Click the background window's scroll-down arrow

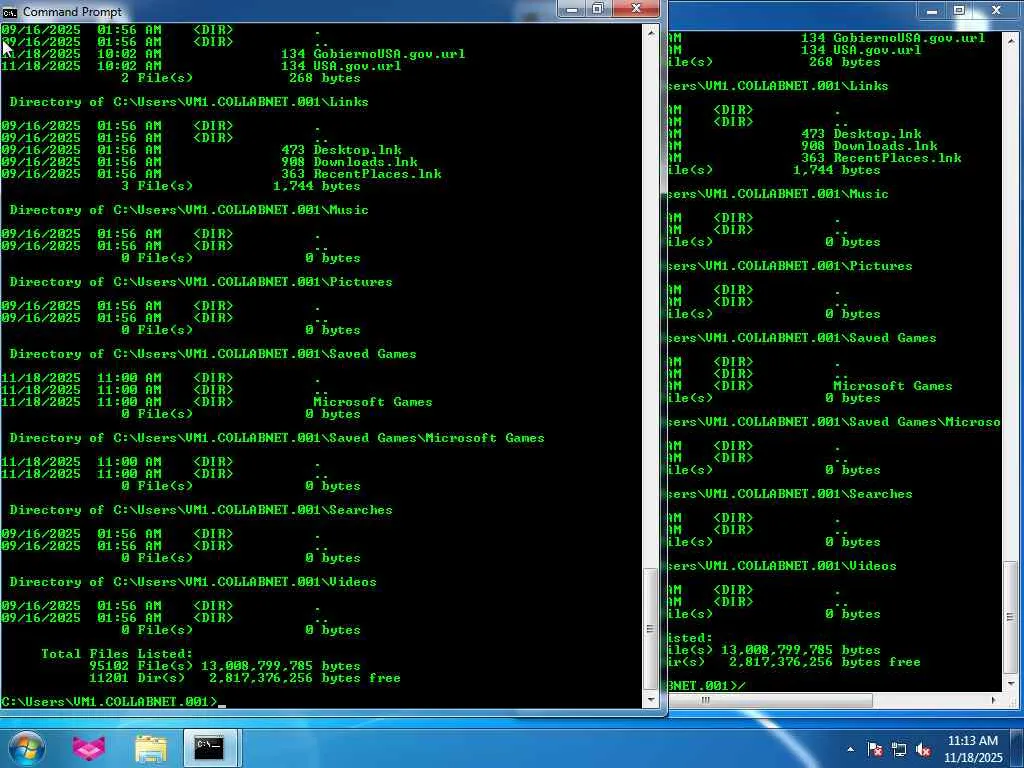pos(1010,682)
